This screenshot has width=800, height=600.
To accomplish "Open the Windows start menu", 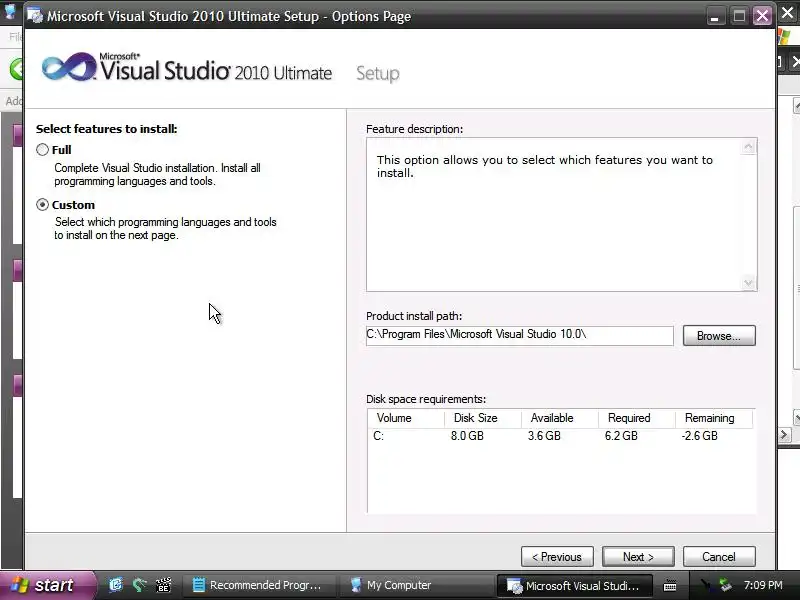I will (x=47, y=585).
